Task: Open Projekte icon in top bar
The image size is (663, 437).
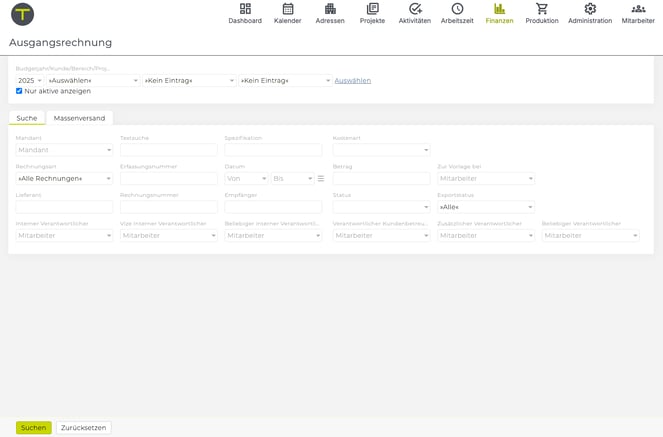Action: coord(372,9)
